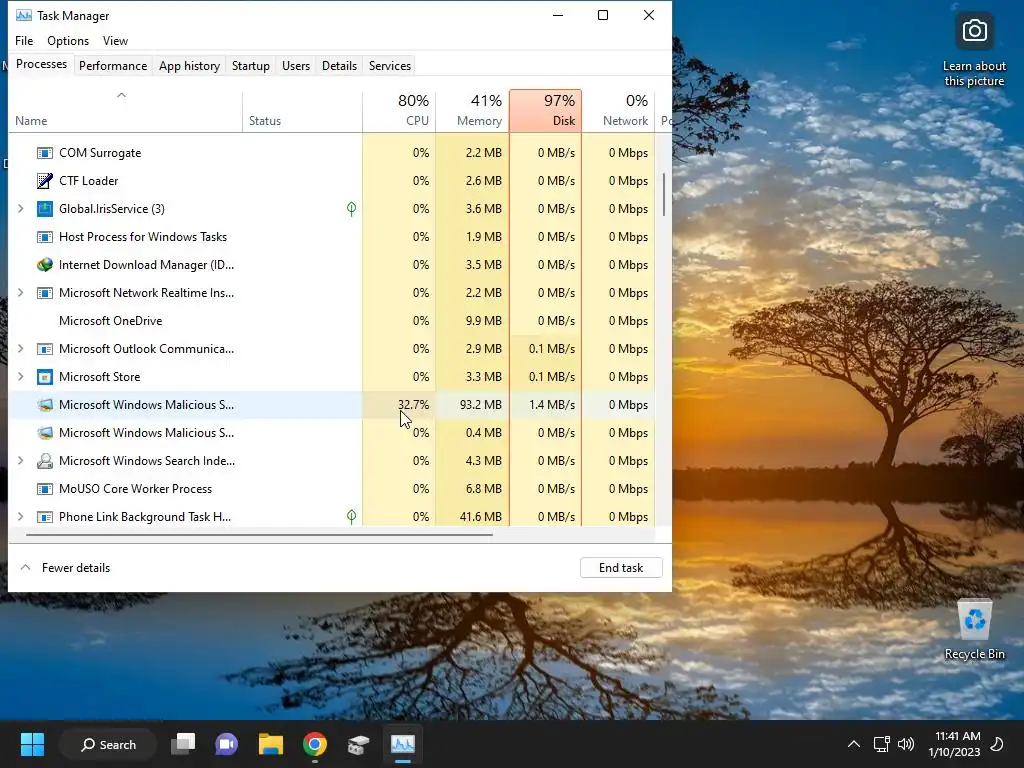Click the horizontal scrollbar in process list
Viewport: 1024px width, 768px height.
tap(260, 534)
